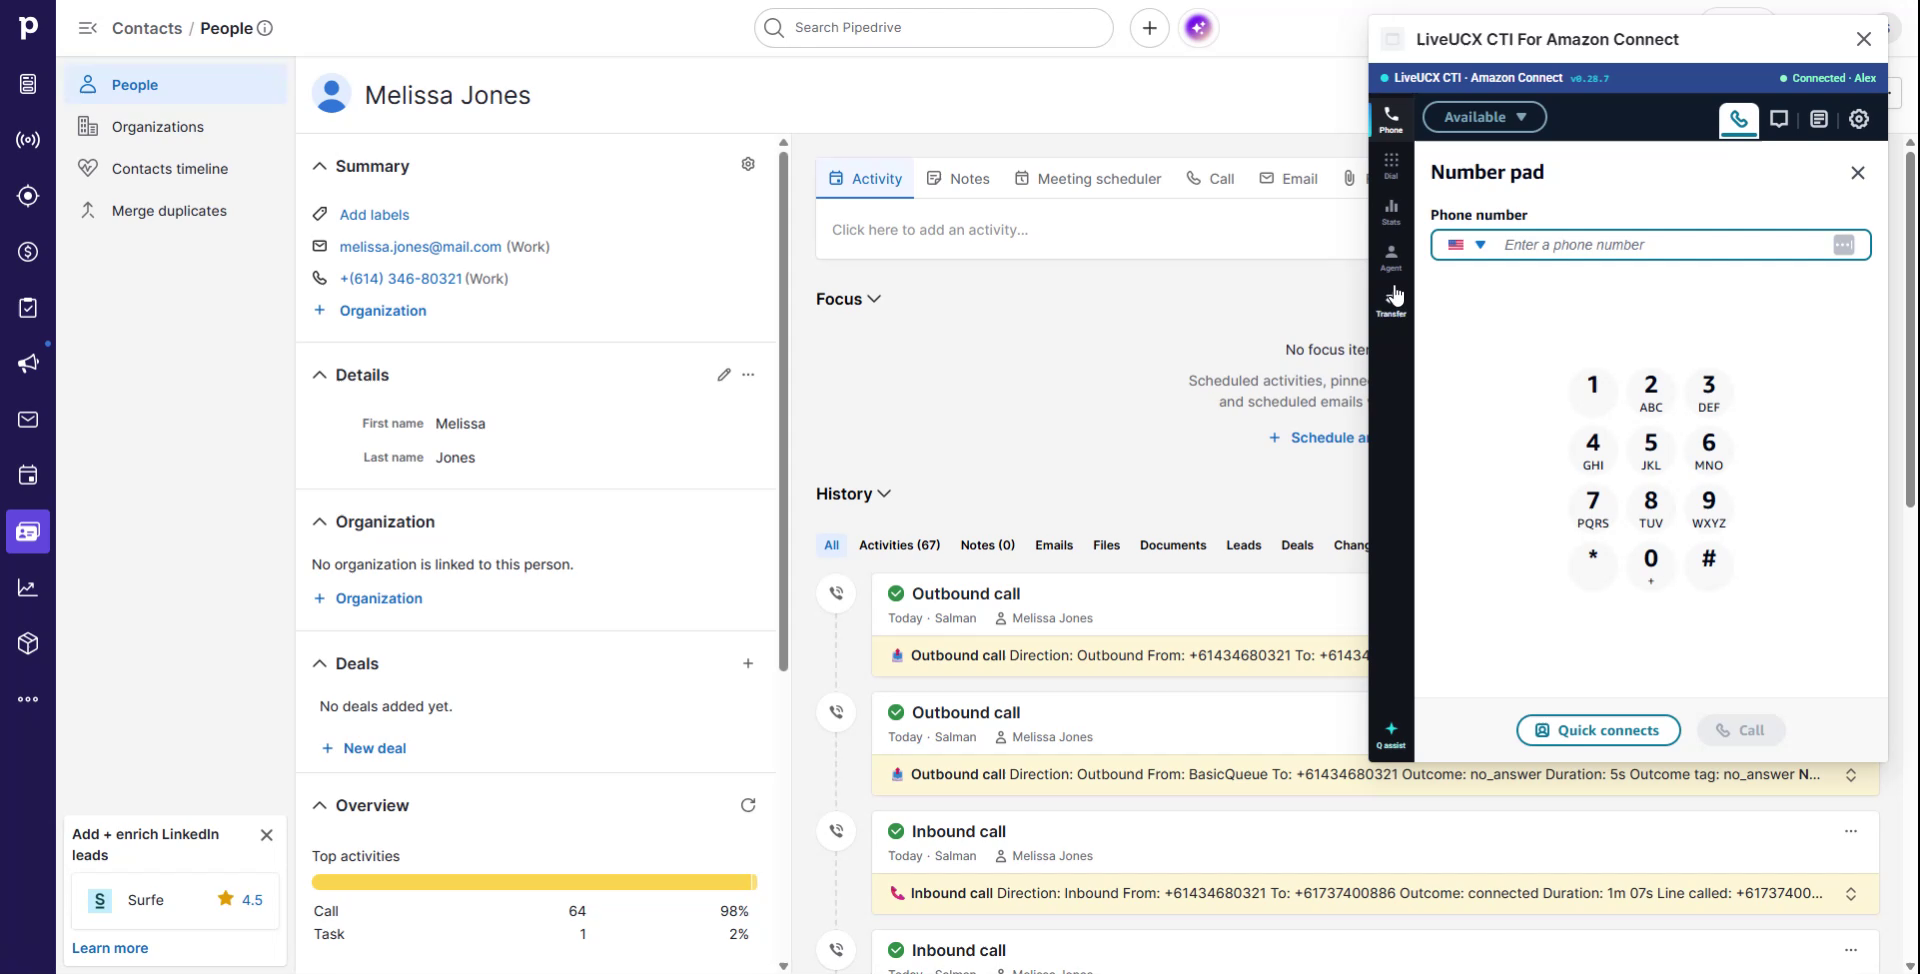Viewport: 1920px width, 974px height.
Task: Open the LiveUCX chat panel icon
Action: 1779,119
